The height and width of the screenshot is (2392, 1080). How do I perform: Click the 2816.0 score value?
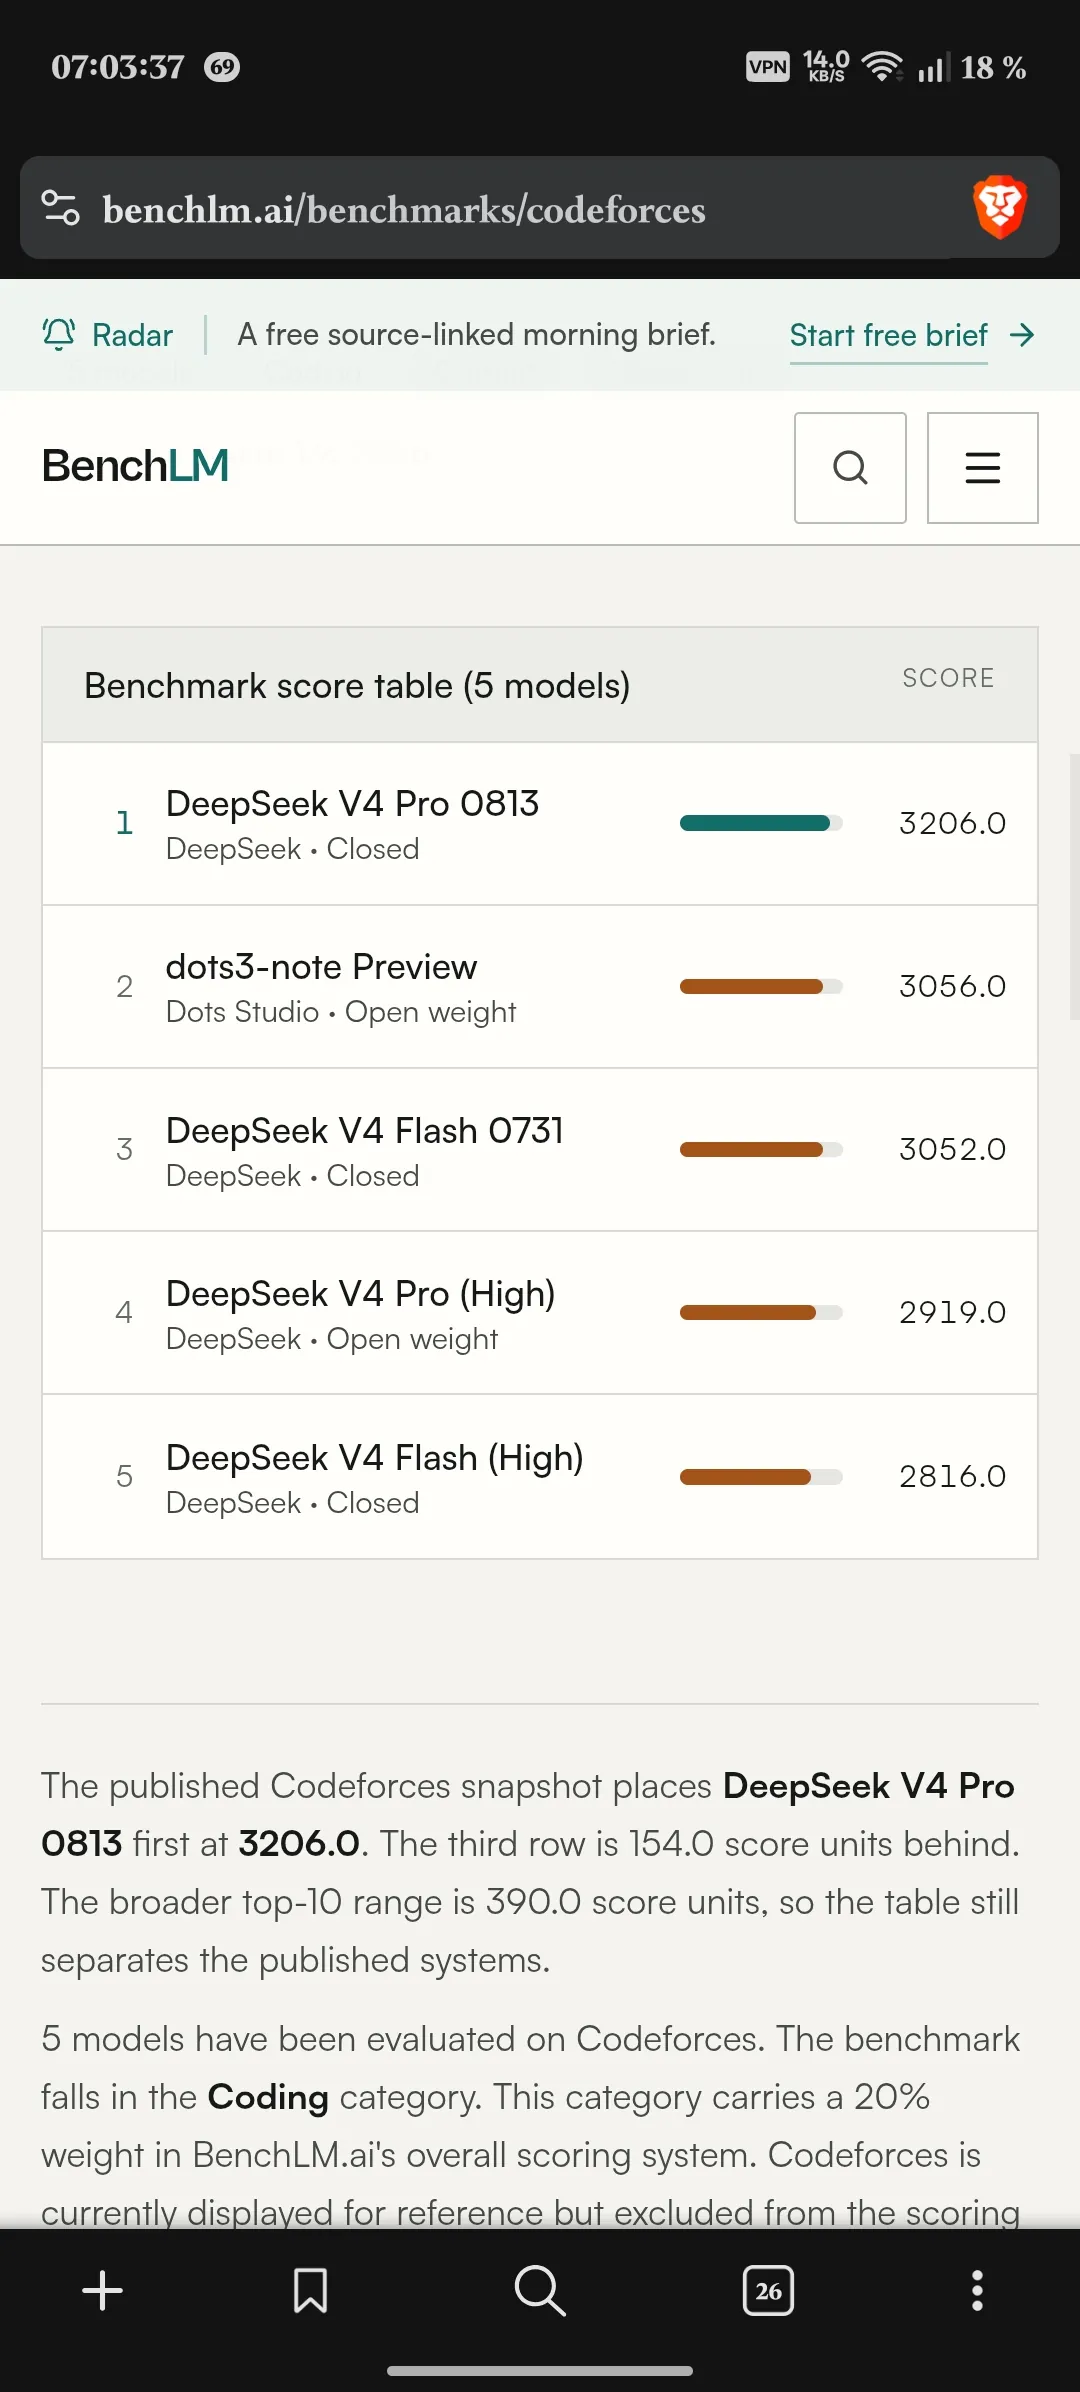point(952,1476)
